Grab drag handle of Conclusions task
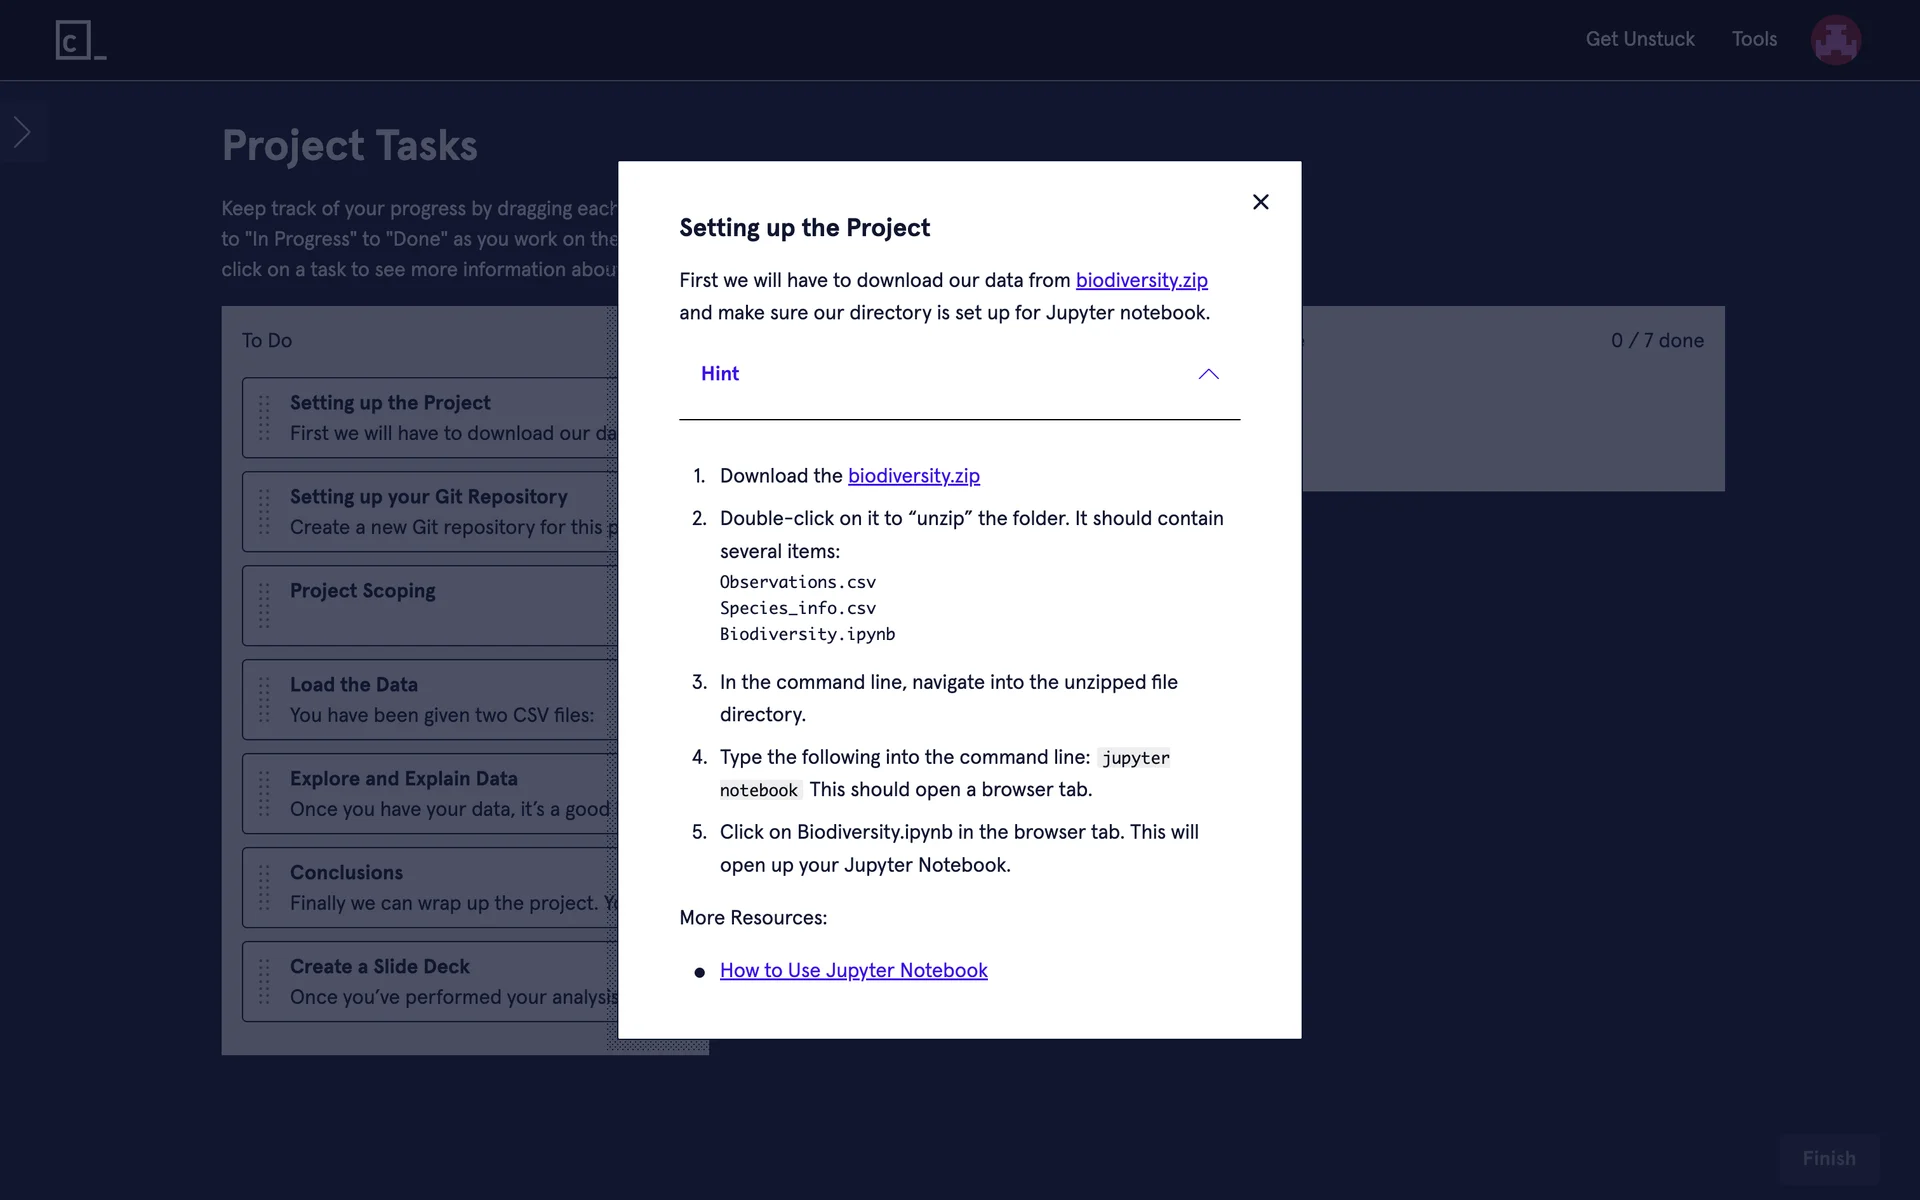Viewport: 1920px width, 1200px height. tap(264, 887)
